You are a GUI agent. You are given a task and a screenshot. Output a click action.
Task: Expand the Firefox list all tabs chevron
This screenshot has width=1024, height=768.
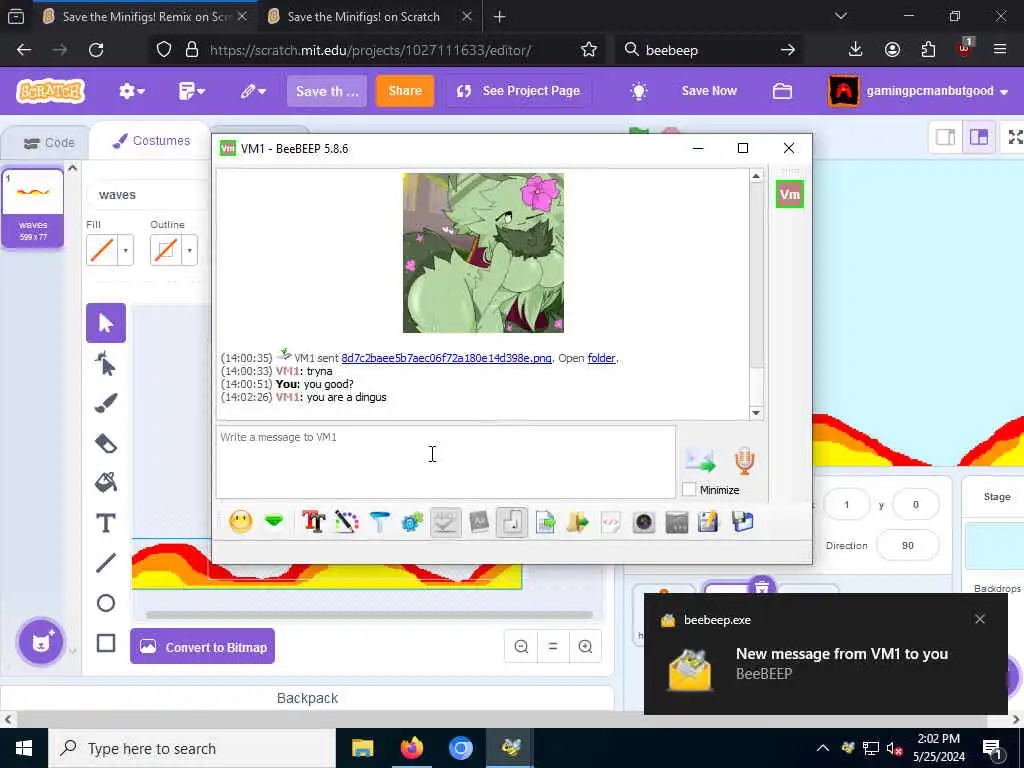[840, 16]
